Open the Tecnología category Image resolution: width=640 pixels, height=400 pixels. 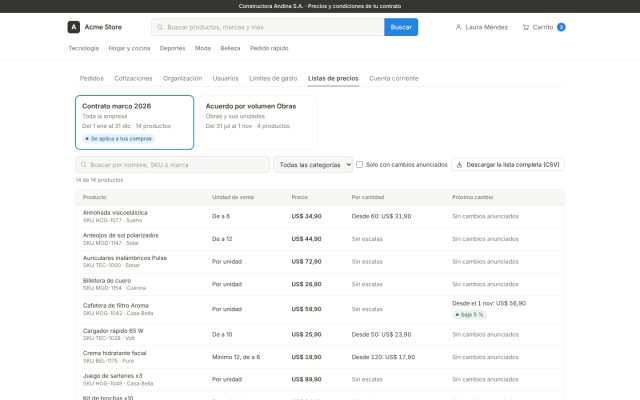[84, 48]
